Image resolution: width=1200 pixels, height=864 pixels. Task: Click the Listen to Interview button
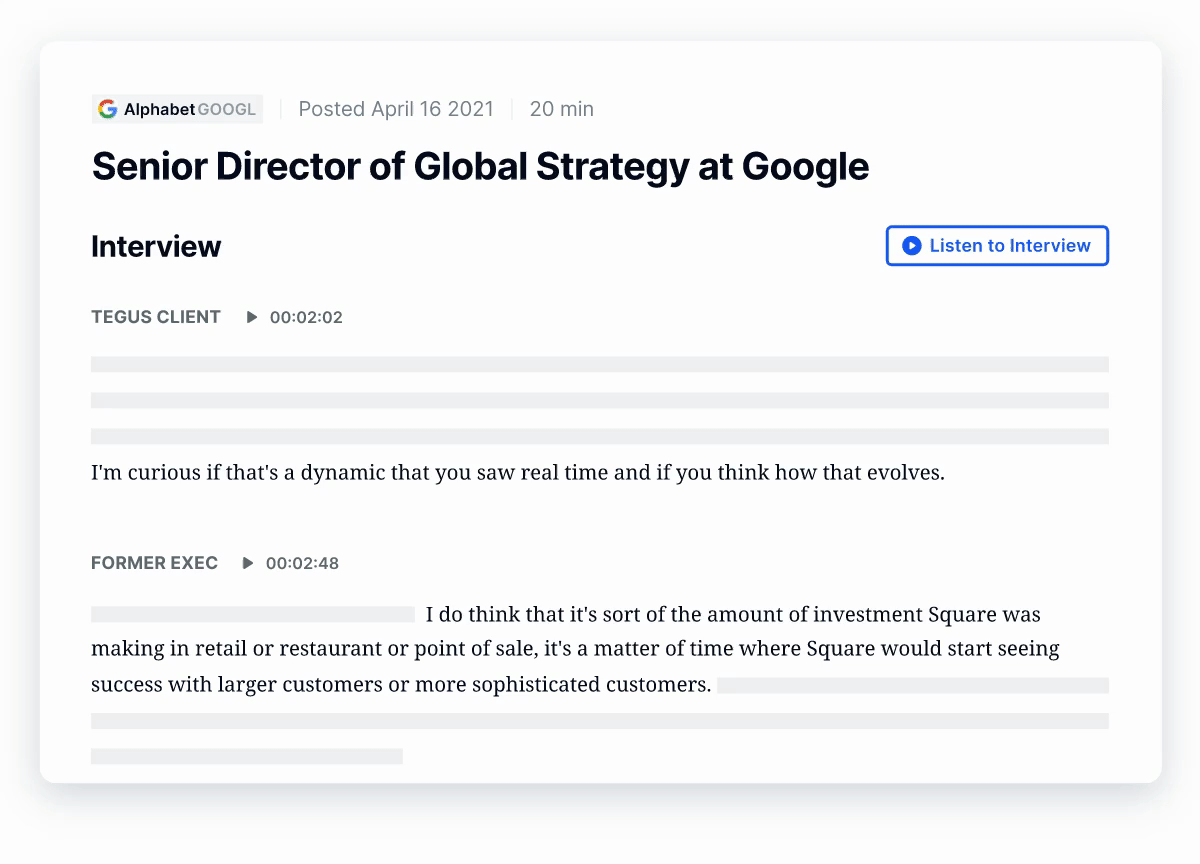(x=997, y=245)
